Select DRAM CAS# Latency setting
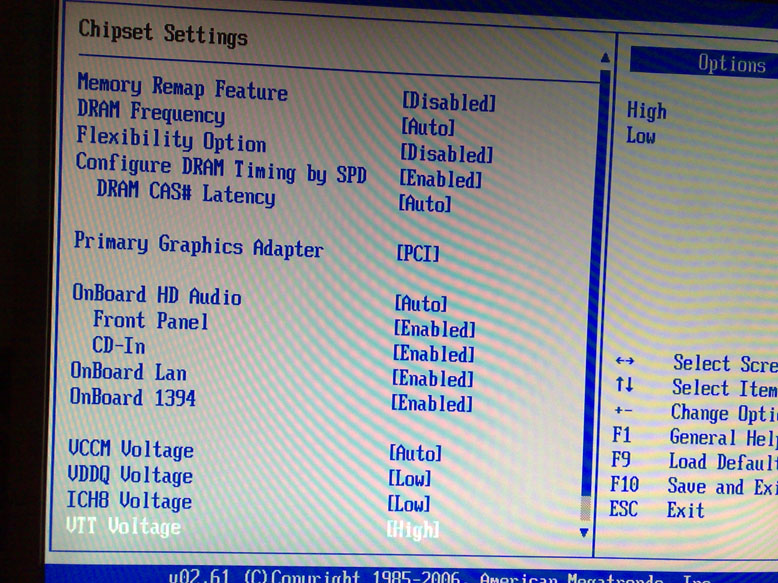The height and width of the screenshot is (583, 778). 186,193
